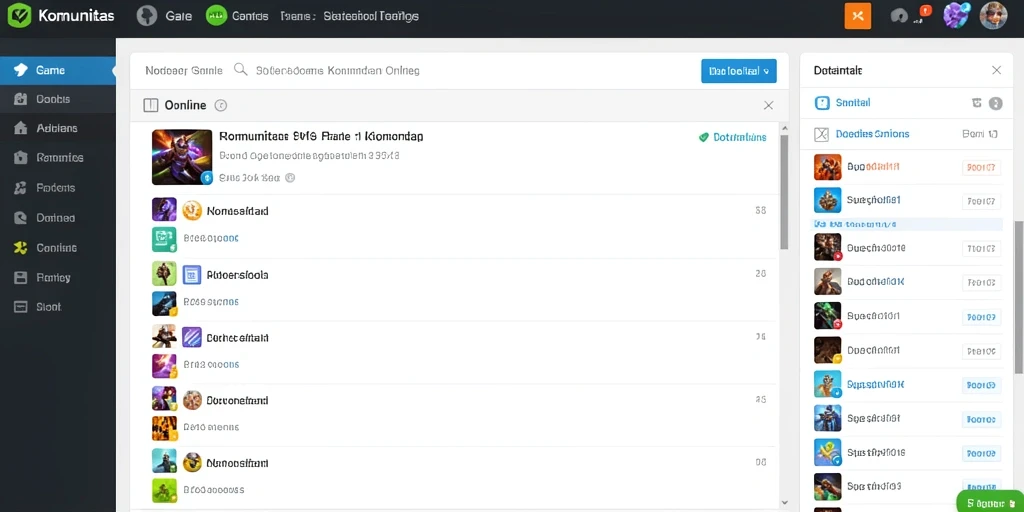Click the info circle beside the Oonline header

(221, 105)
